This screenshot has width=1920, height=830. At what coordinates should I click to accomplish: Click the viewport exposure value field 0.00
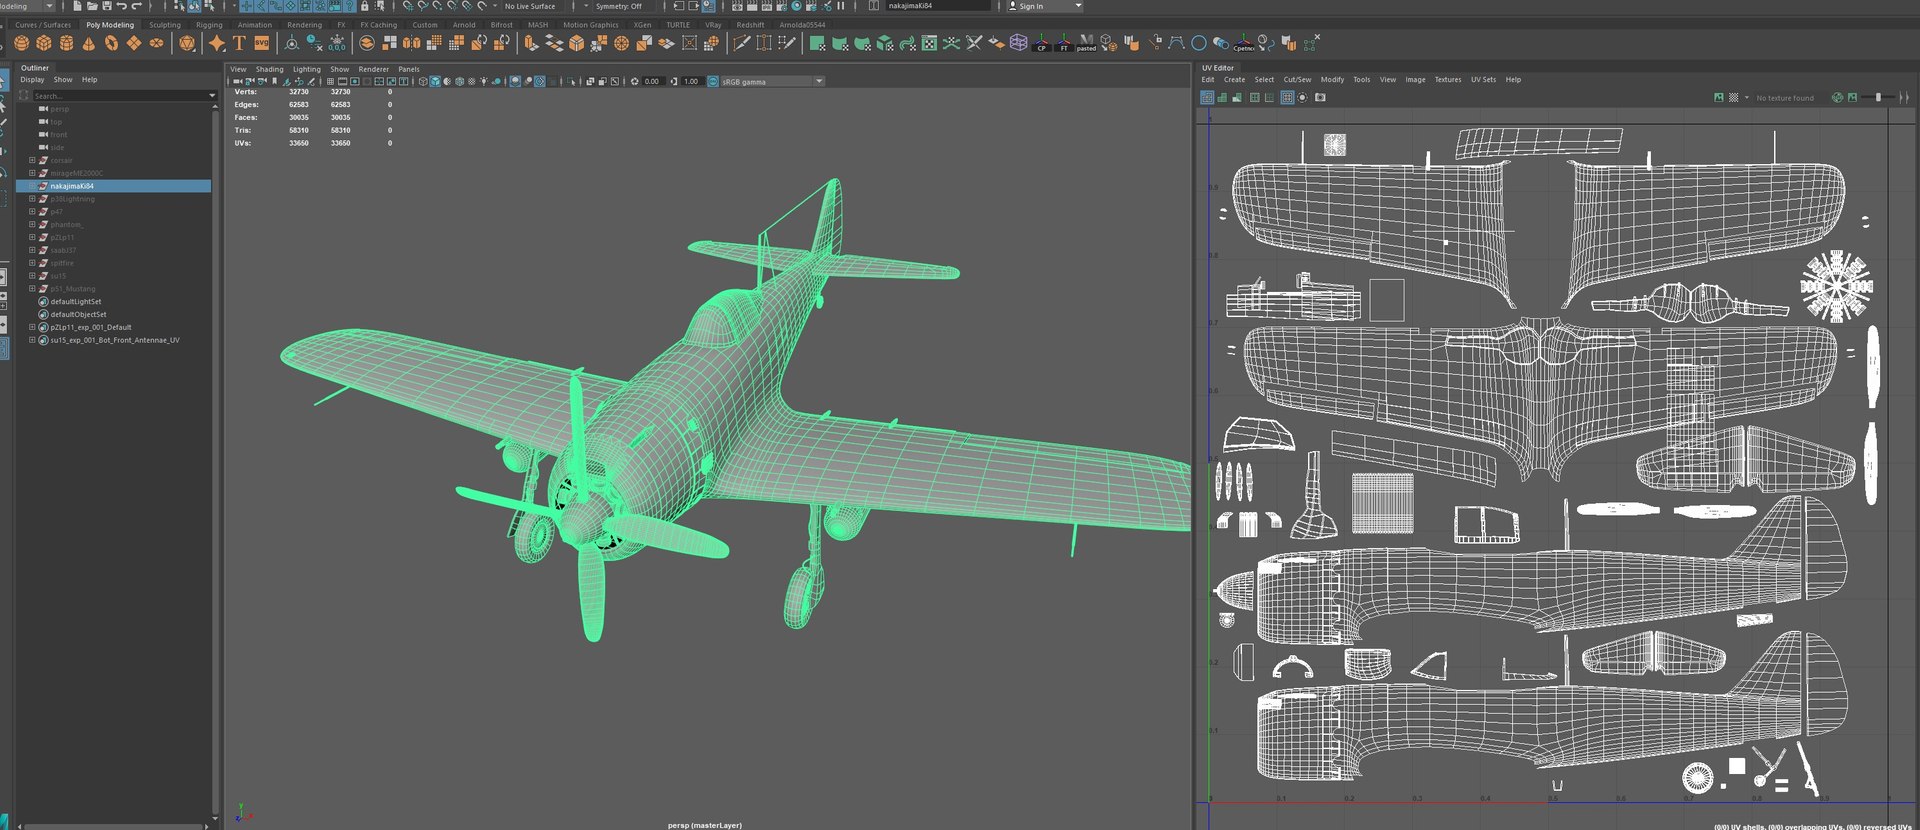tap(652, 81)
